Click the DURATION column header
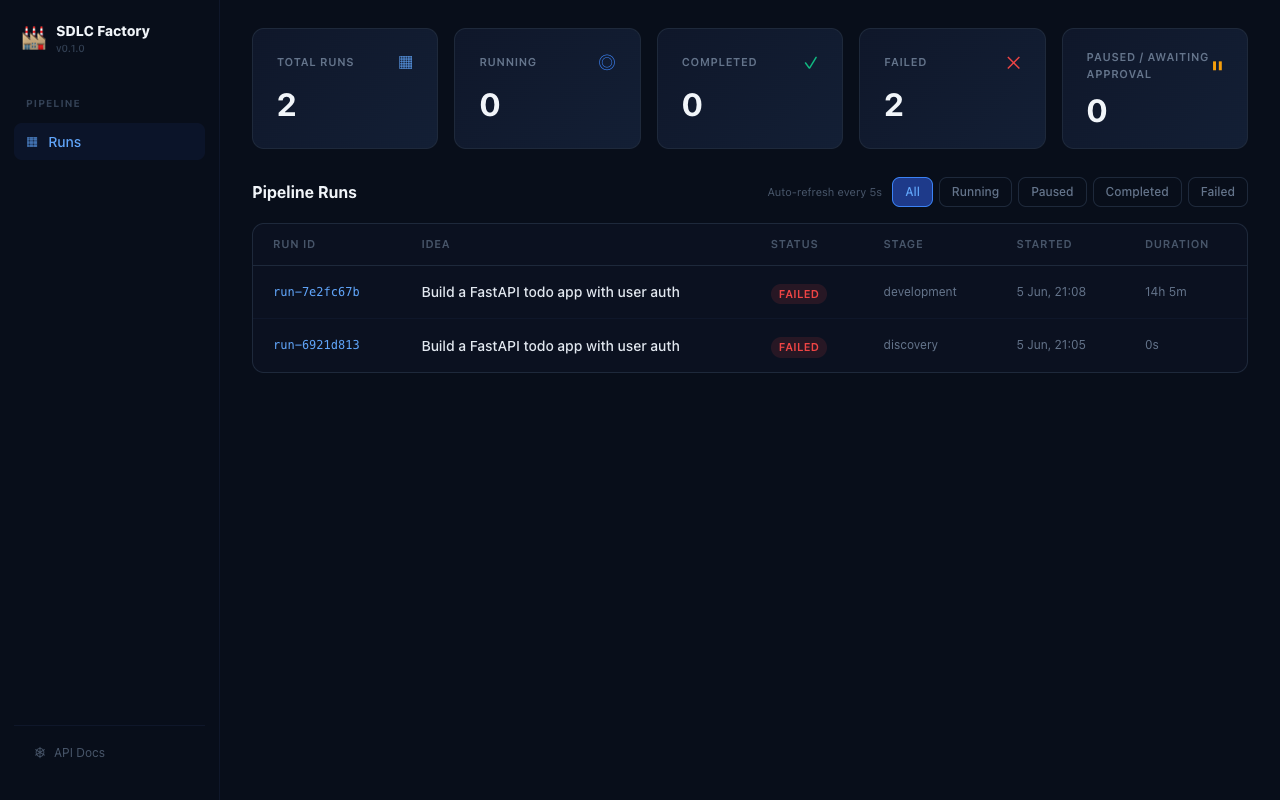The width and height of the screenshot is (1280, 800). coord(1177,244)
